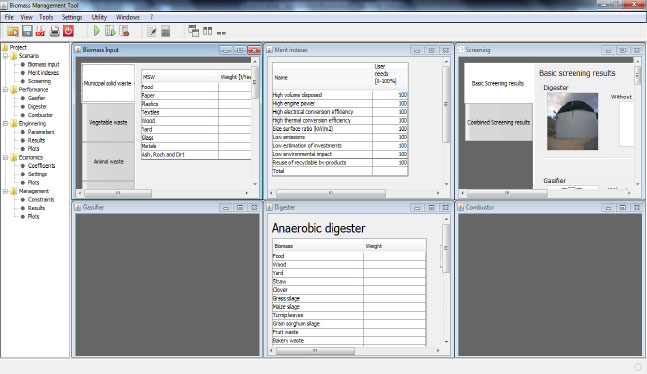Image resolution: width=647 pixels, height=374 pixels.
Task: Open the Settings menu
Action: 72,17
